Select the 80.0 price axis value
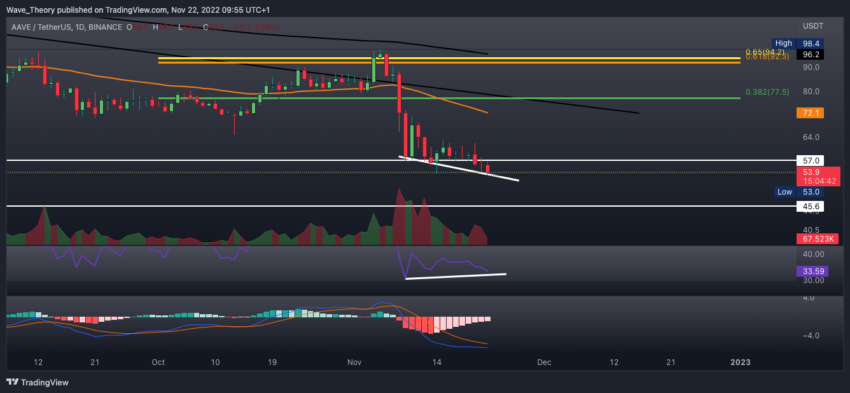This screenshot has width=850, height=393. click(x=810, y=91)
